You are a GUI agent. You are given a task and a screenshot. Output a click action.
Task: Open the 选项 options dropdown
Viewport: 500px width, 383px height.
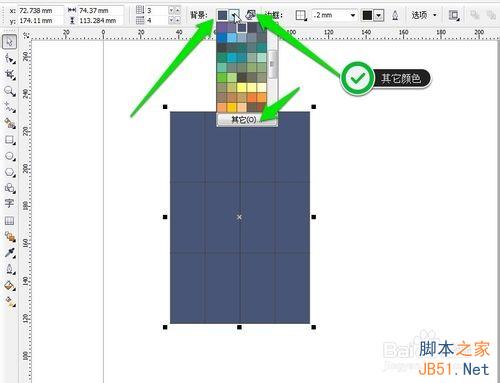tap(424, 15)
